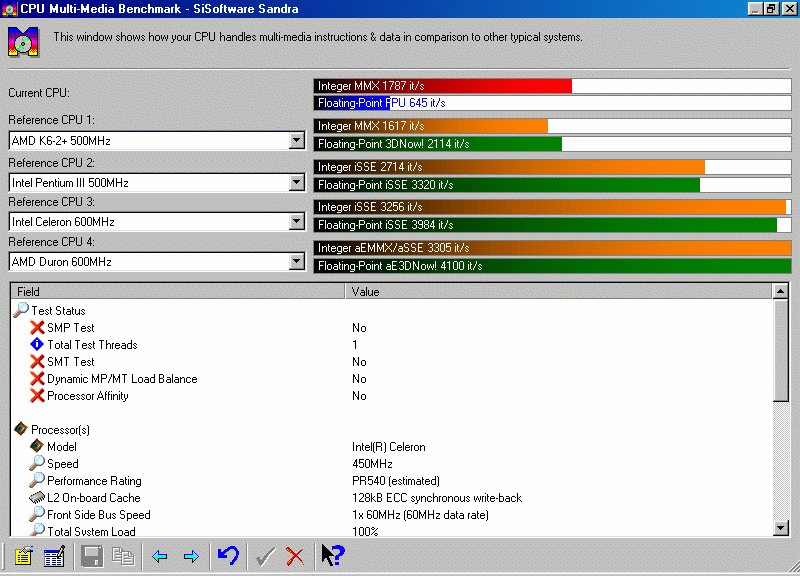This screenshot has height=576, width=800.
Task: Click the red X icon beside SMP Test
Action: [37, 327]
